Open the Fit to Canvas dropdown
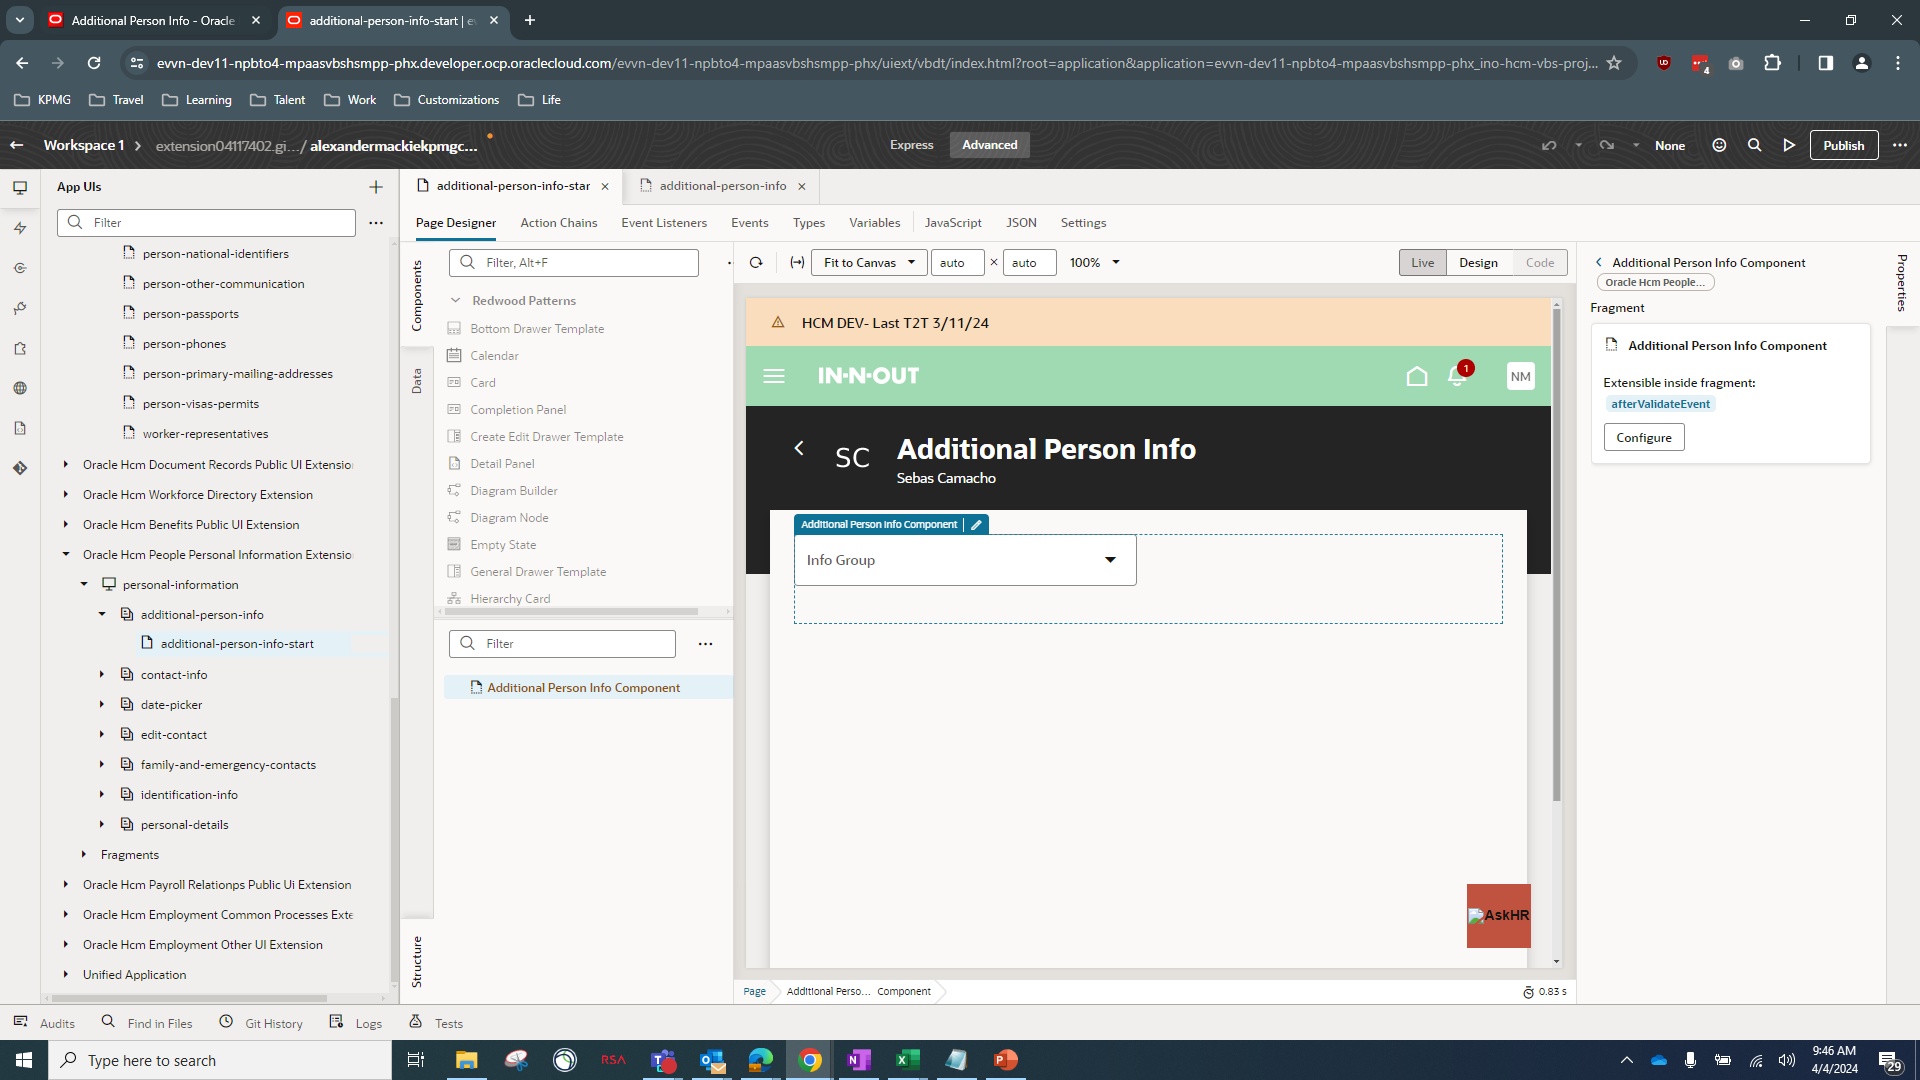 (868, 262)
